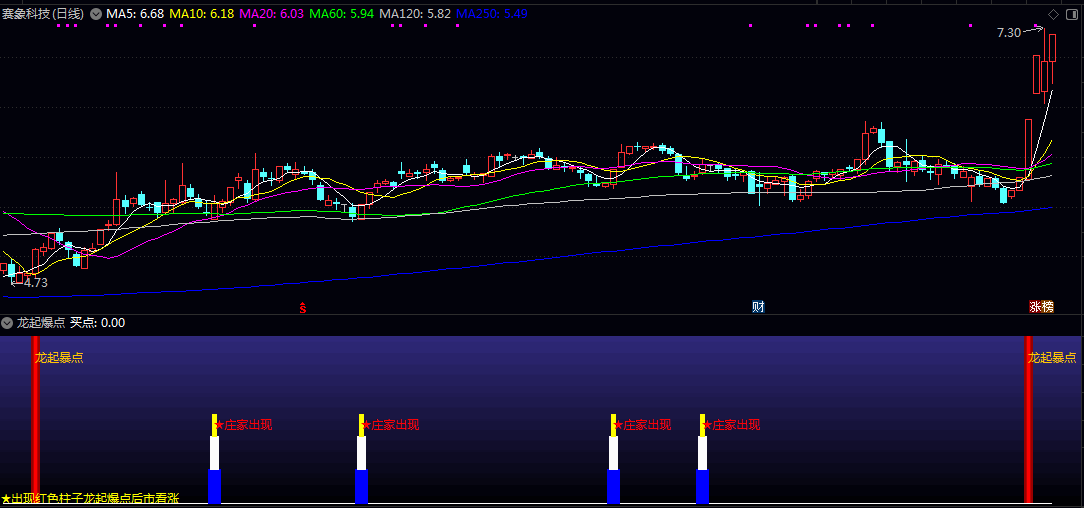Open the dropdown next to 赛象科技(日线)
Image resolution: width=1084 pixels, height=508 pixels.
pos(95,14)
